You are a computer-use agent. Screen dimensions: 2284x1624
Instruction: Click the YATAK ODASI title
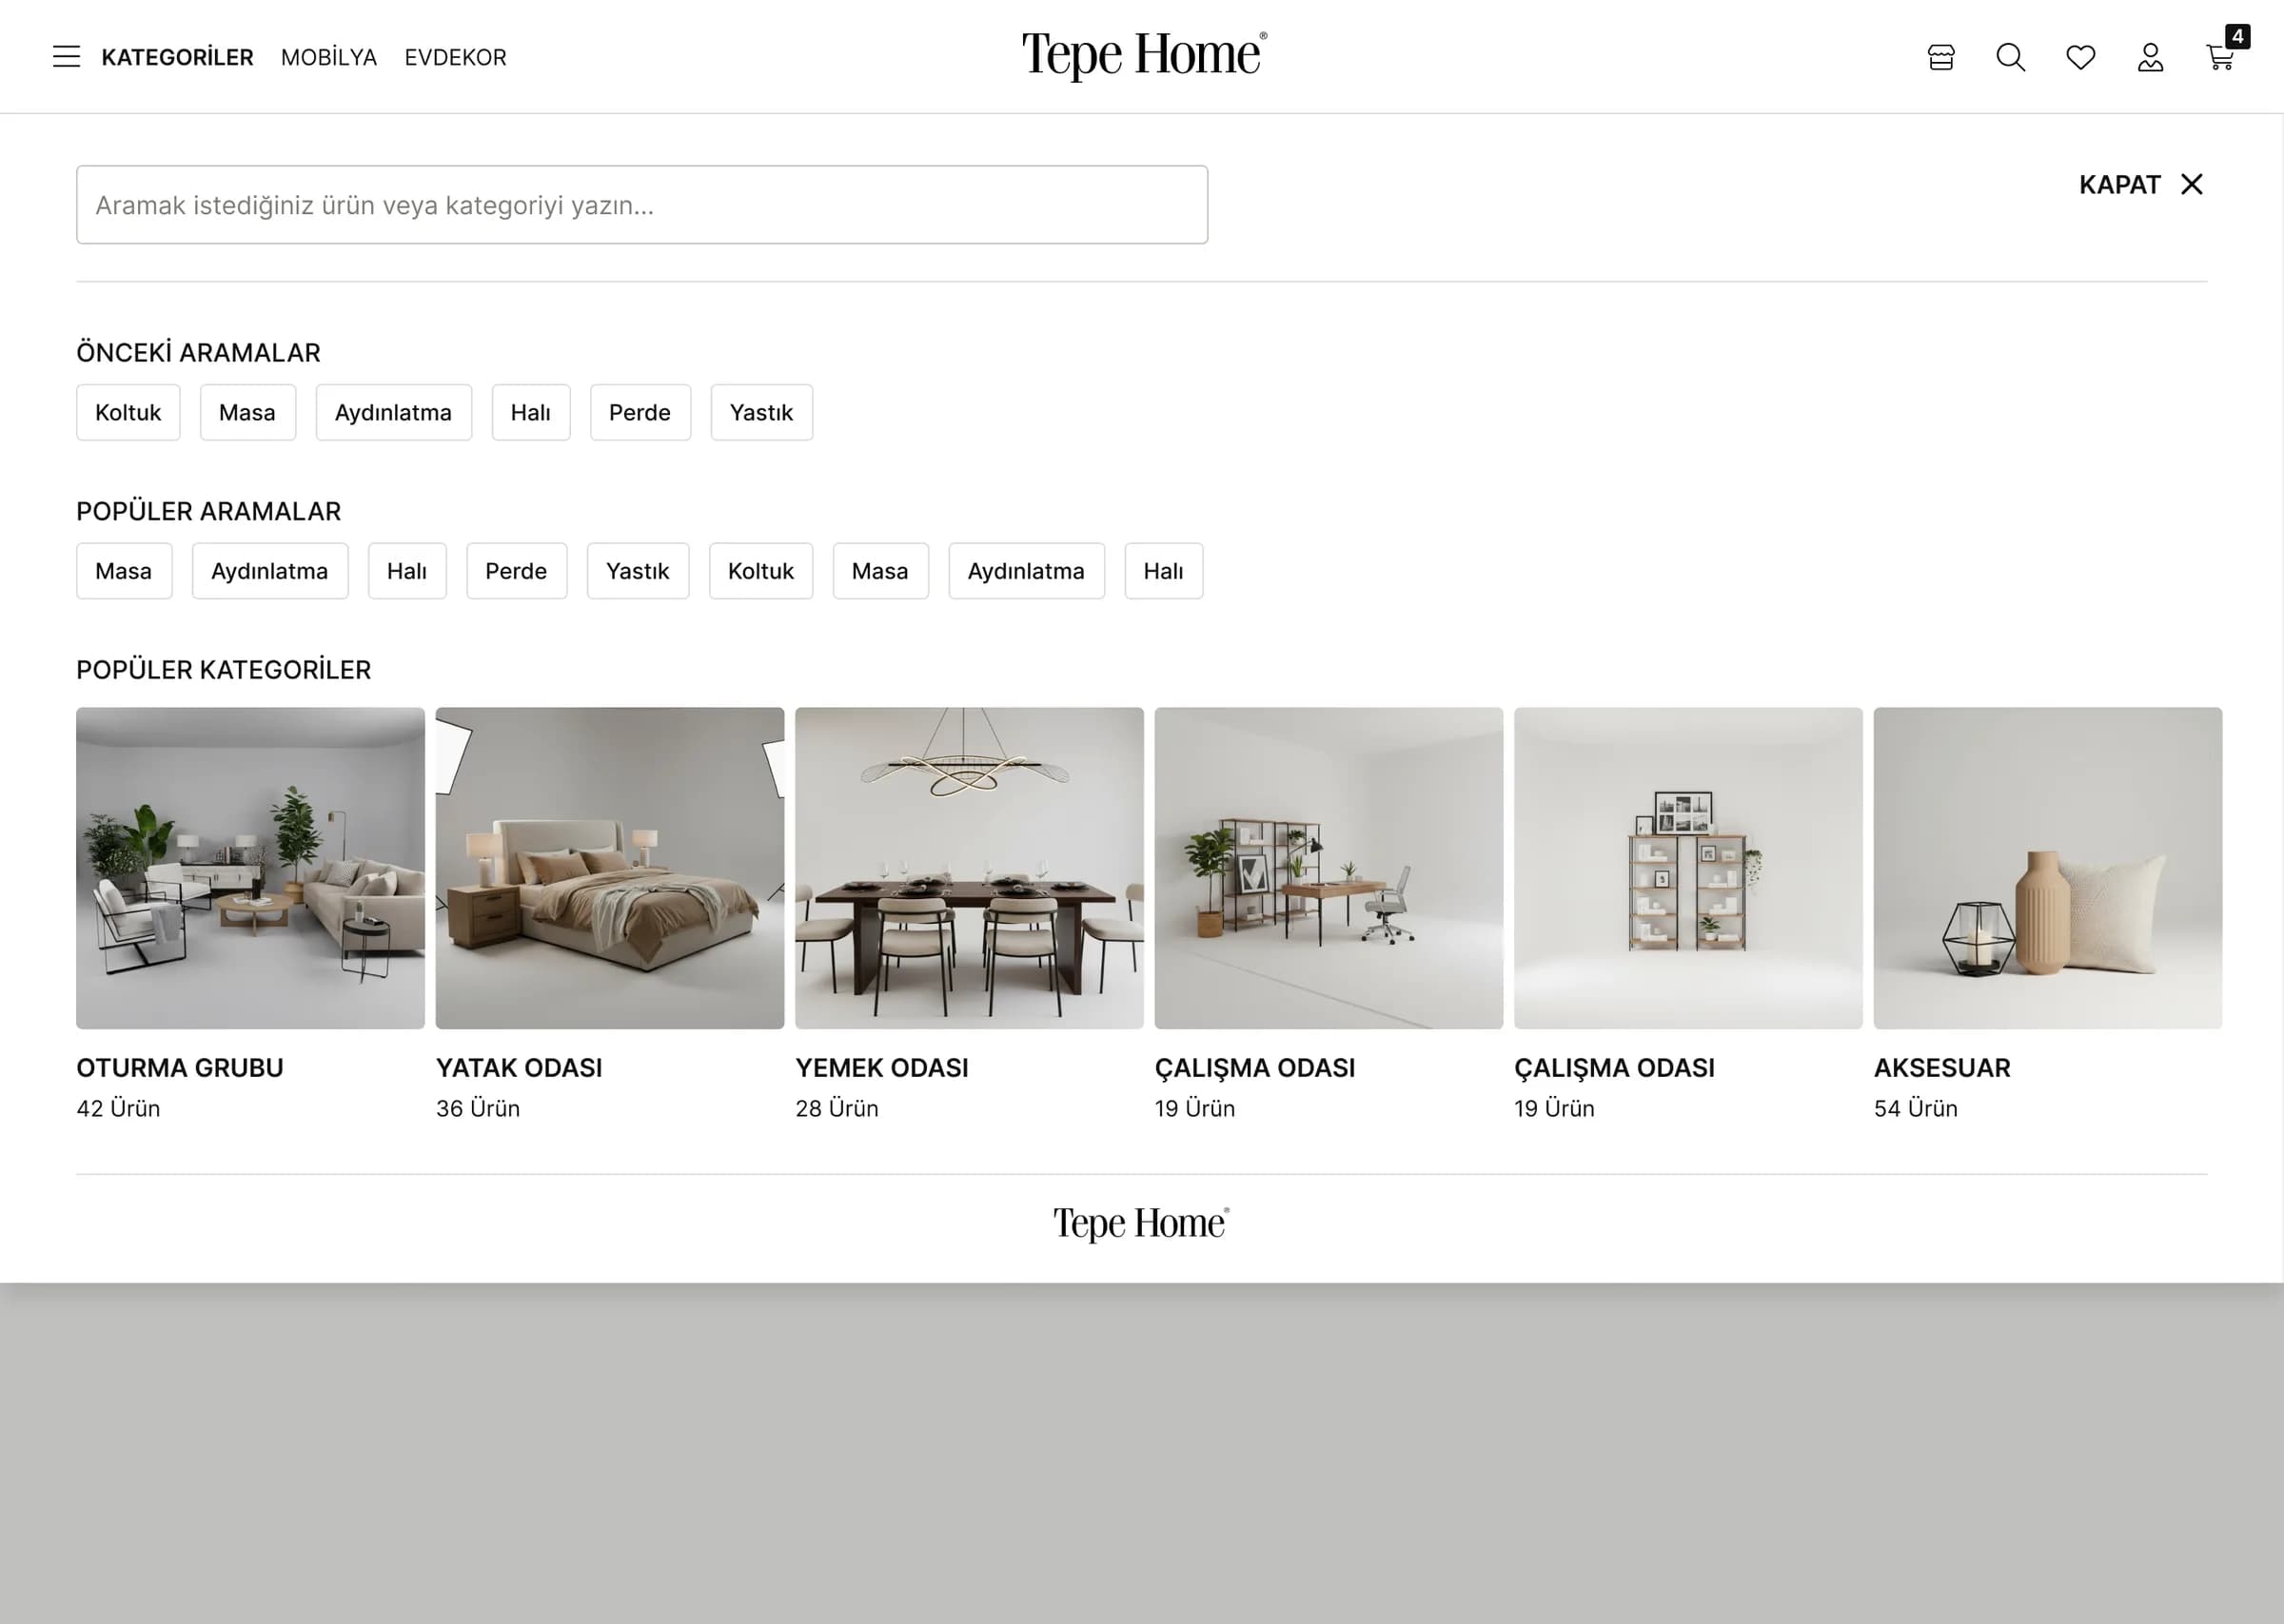[519, 1068]
